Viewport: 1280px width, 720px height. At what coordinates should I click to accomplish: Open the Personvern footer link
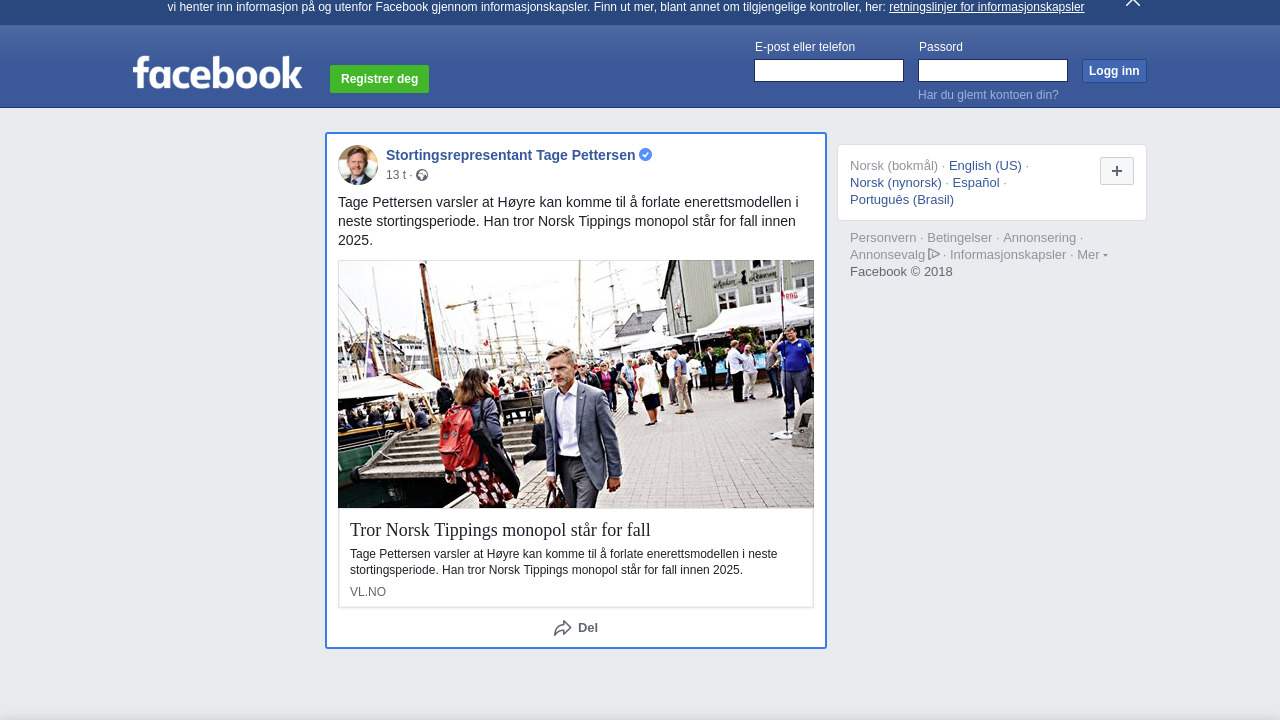click(x=883, y=237)
